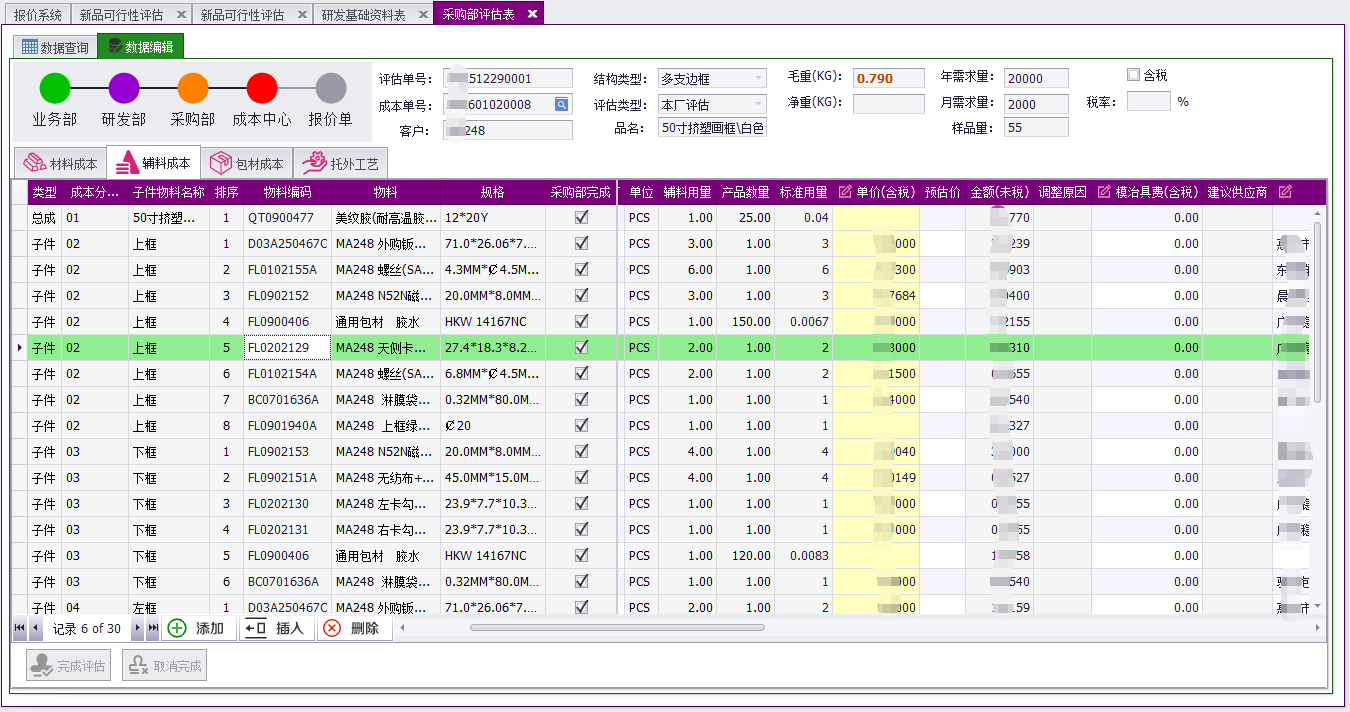This screenshot has height=712, width=1350.
Task: Sort by the 物料编码 column header
Action: tap(287, 192)
